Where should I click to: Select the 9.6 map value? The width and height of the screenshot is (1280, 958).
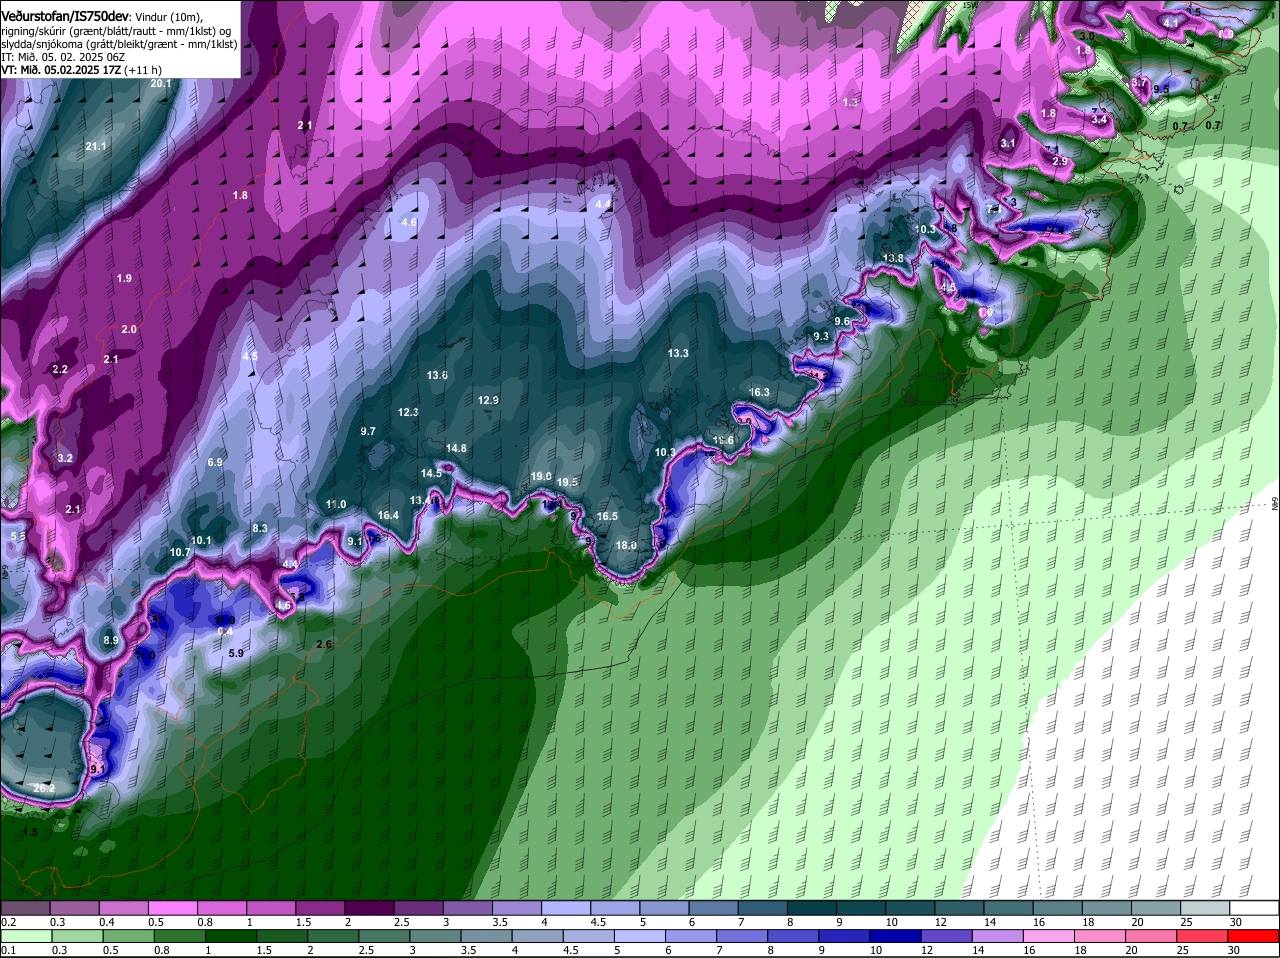click(842, 321)
